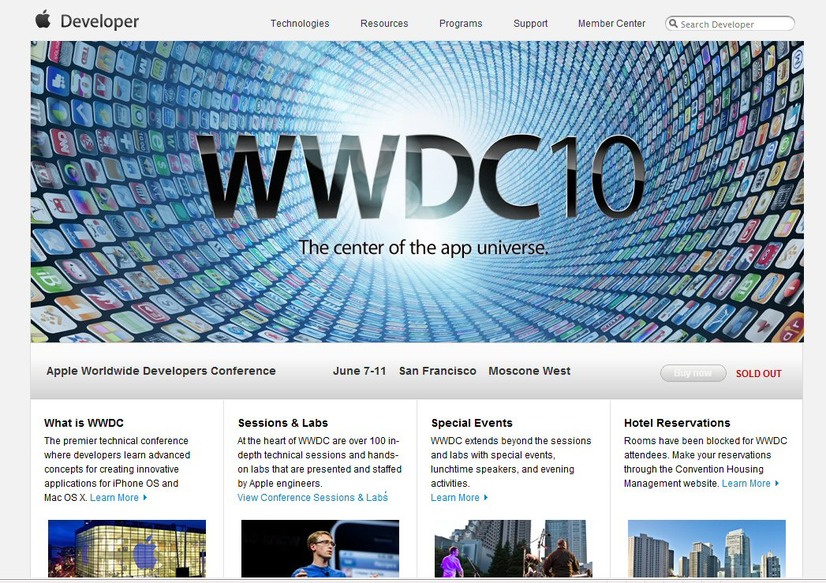Click the magnifier icon in search field
This screenshot has width=826, height=583.
[673, 23]
